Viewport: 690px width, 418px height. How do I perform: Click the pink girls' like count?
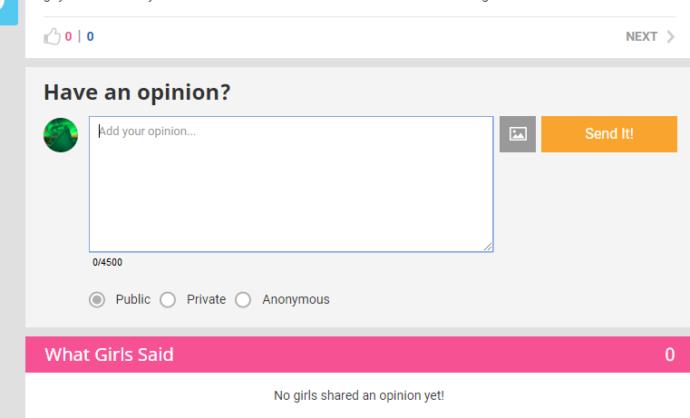(x=68, y=37)
